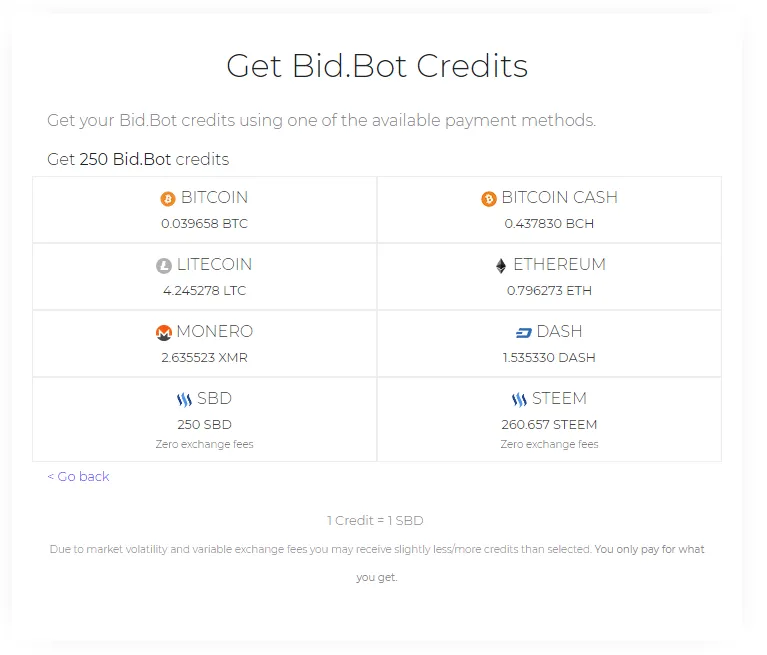
Task: Go back to the previous page
Action: [x=78, y=476]
